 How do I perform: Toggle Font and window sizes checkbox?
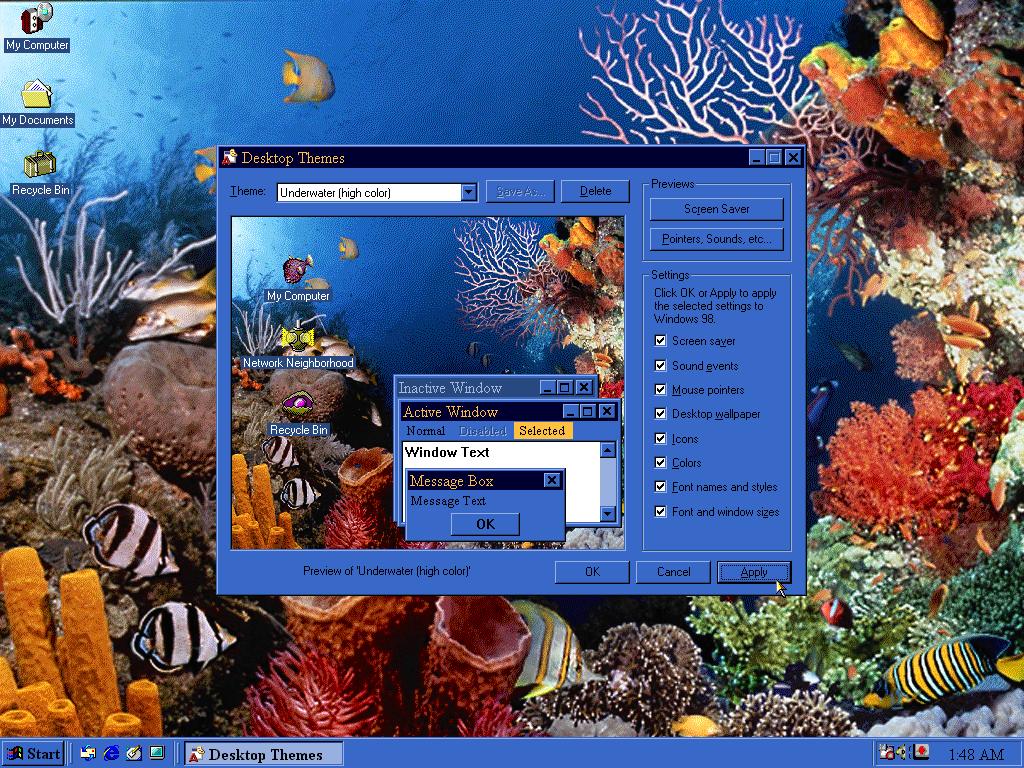tap(660, 512)
